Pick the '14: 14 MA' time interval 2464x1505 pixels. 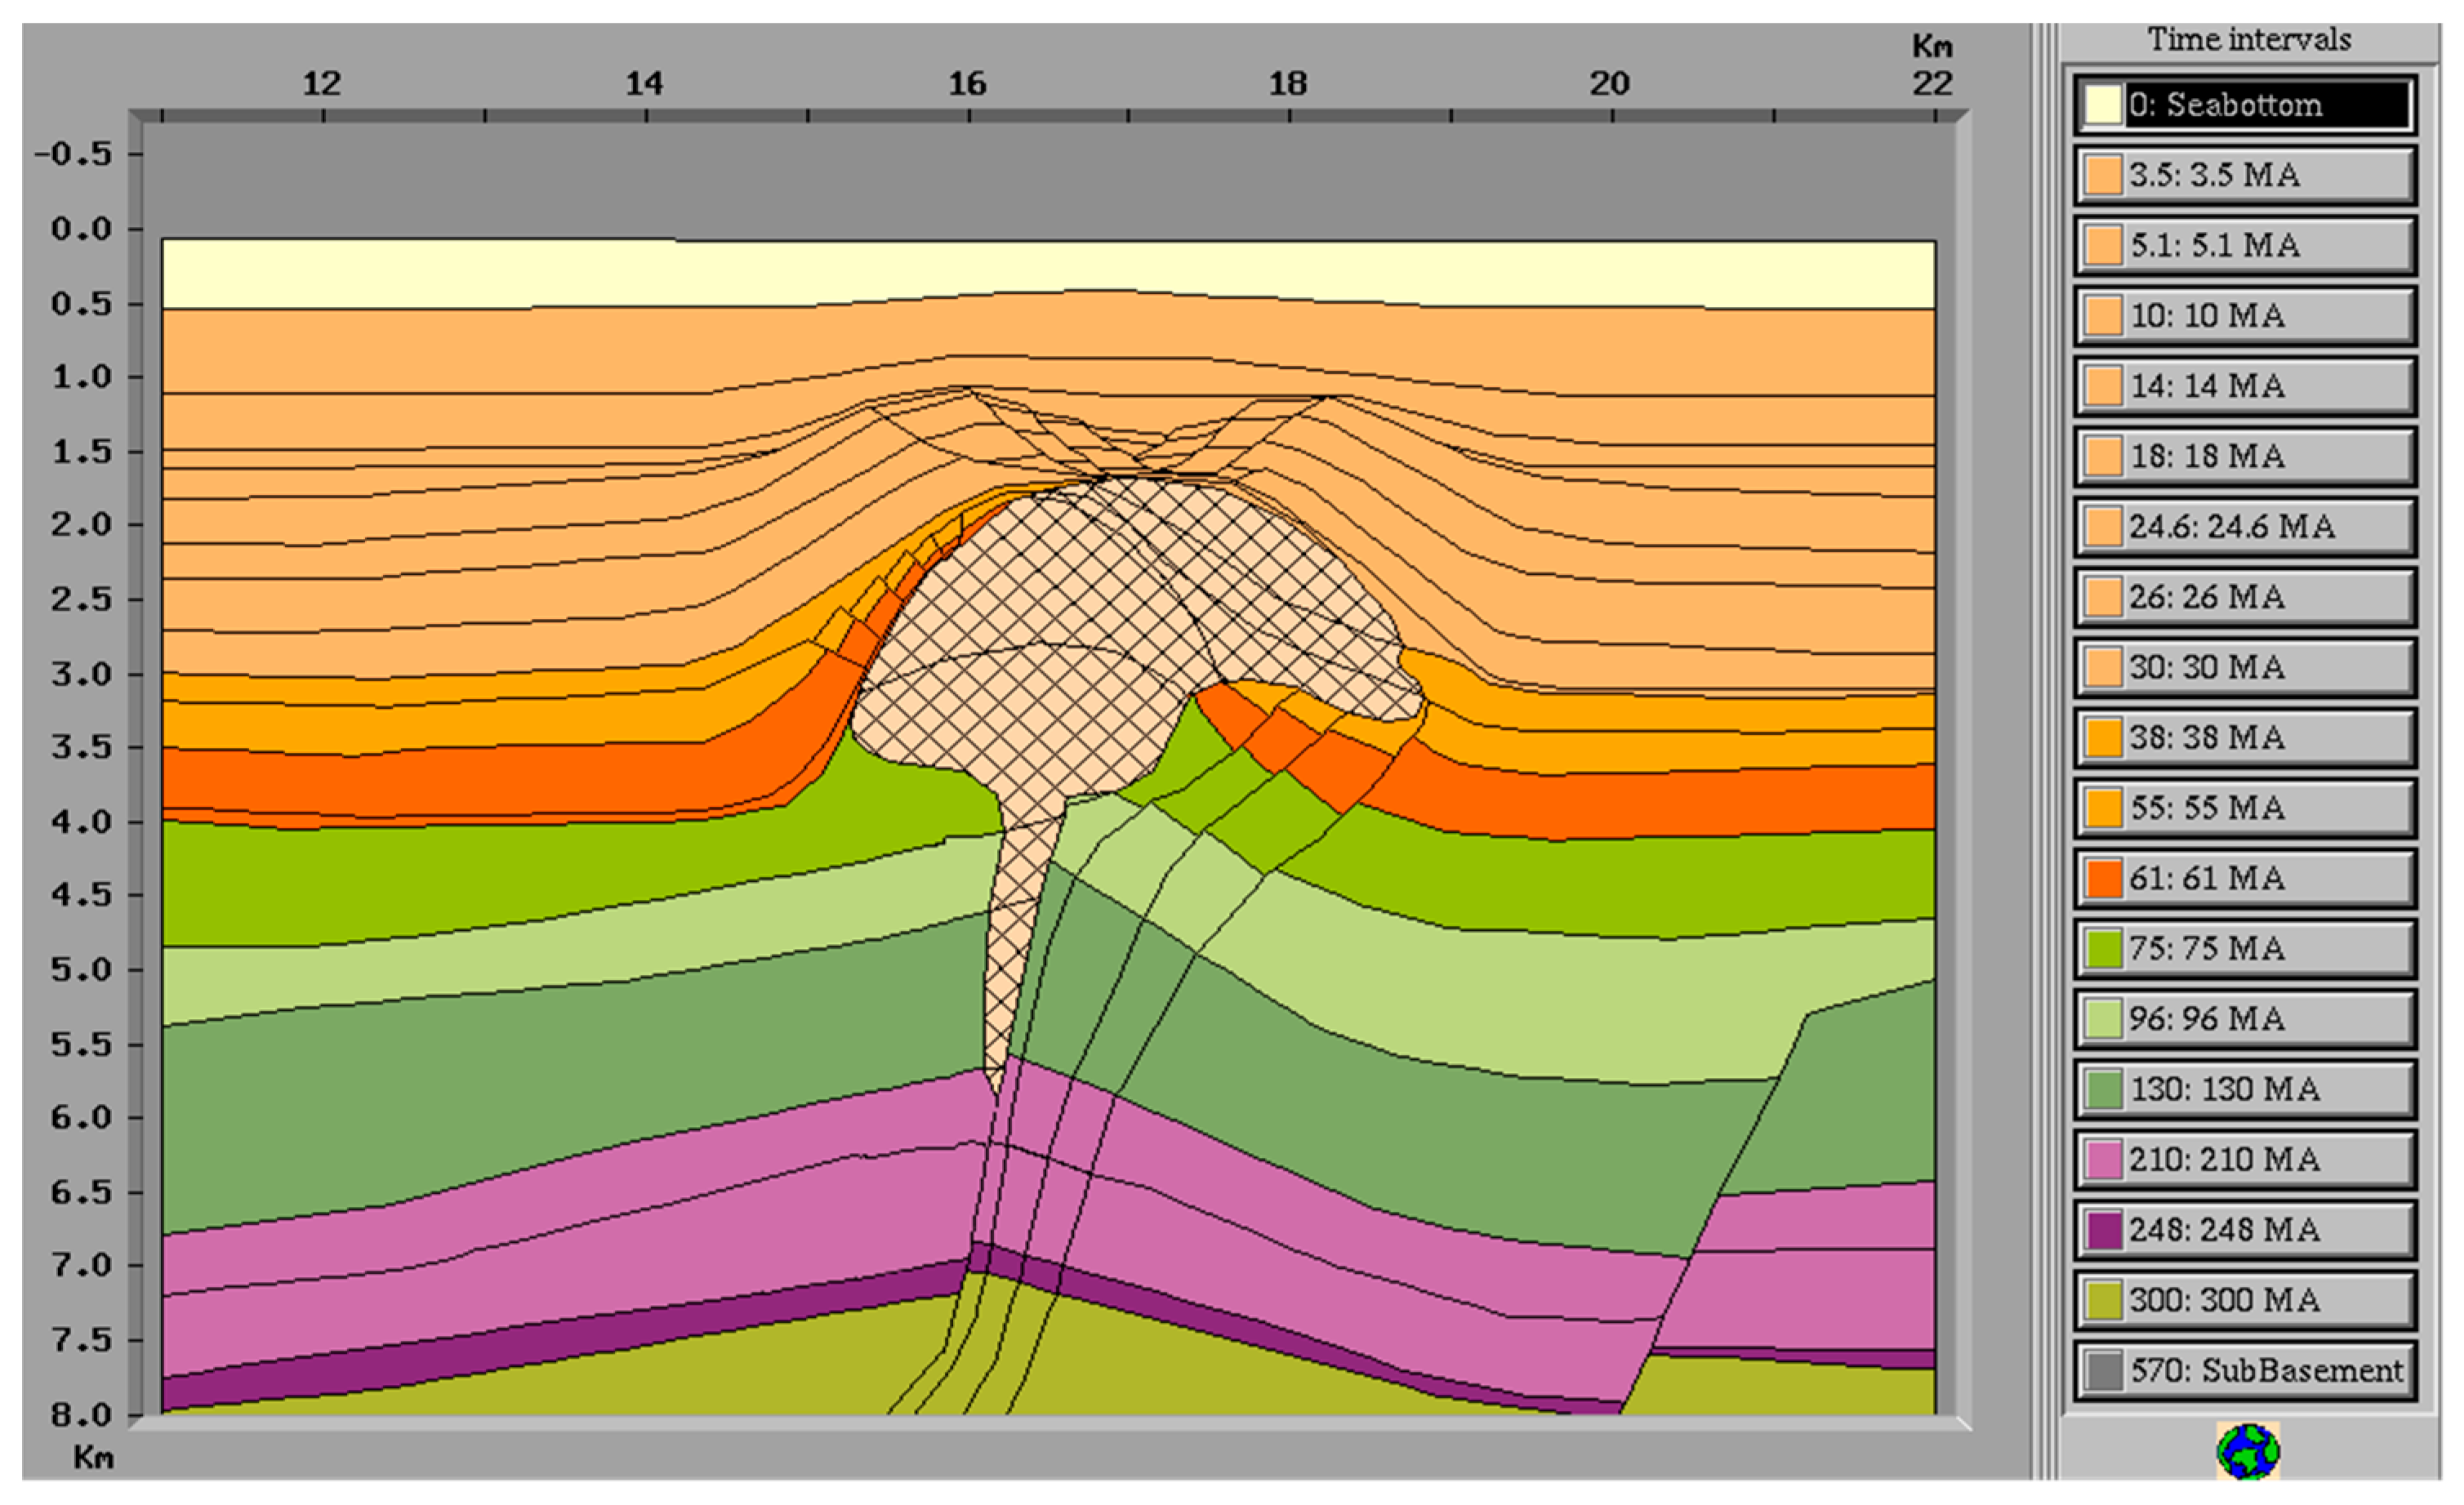tap(2245, 386)
